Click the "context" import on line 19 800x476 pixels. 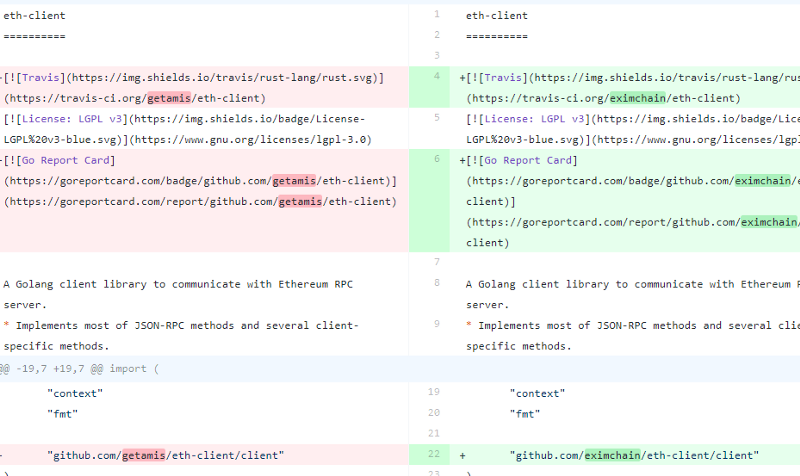(x=537, y=393)
